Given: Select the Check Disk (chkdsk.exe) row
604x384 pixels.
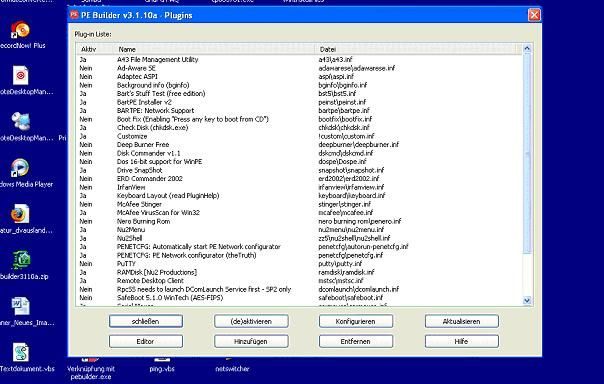Looking at the screenshot, I should [299, 127].
